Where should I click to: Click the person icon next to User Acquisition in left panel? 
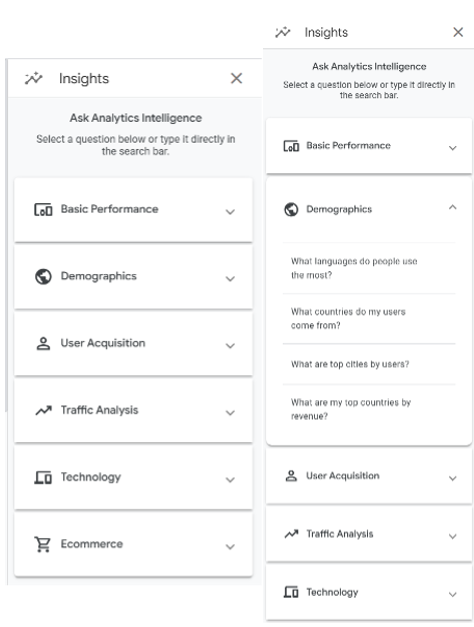coord(43,343)
